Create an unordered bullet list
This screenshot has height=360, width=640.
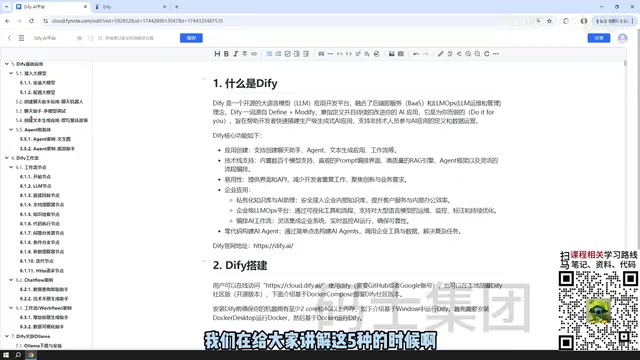pos(269,54)
